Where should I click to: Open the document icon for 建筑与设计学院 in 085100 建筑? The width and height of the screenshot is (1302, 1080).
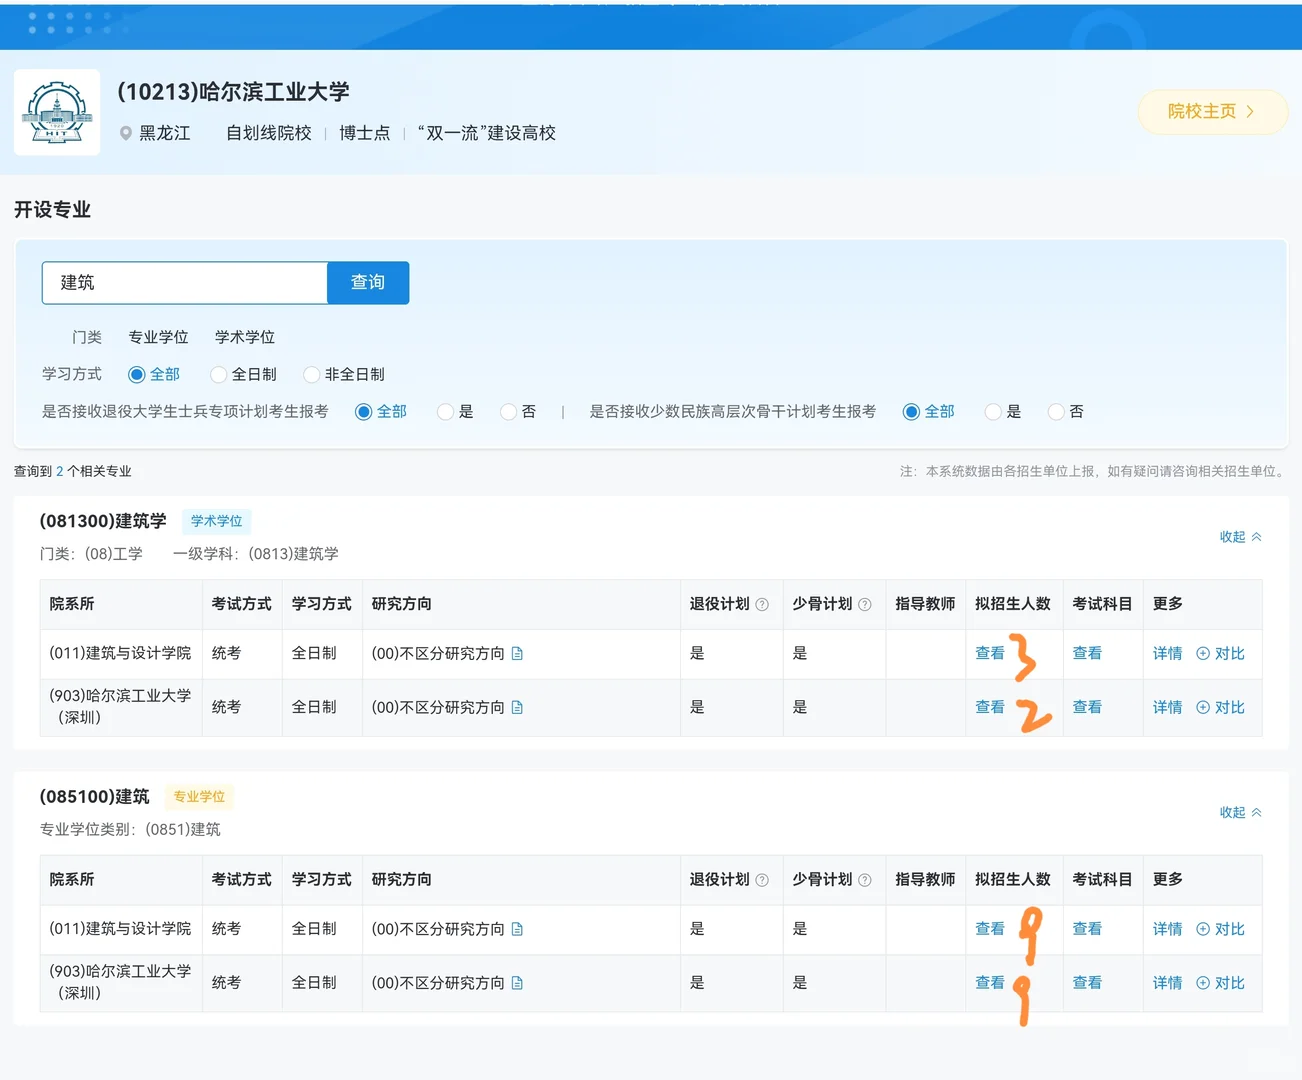click(517, 928)
